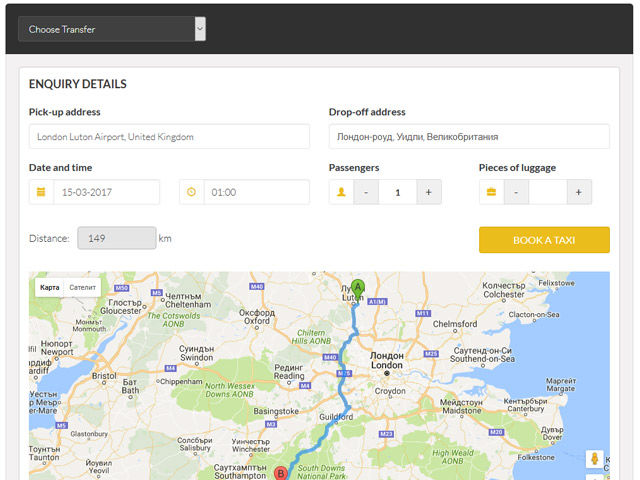Decrease pieces of luggage

click(x=516, y=192)
